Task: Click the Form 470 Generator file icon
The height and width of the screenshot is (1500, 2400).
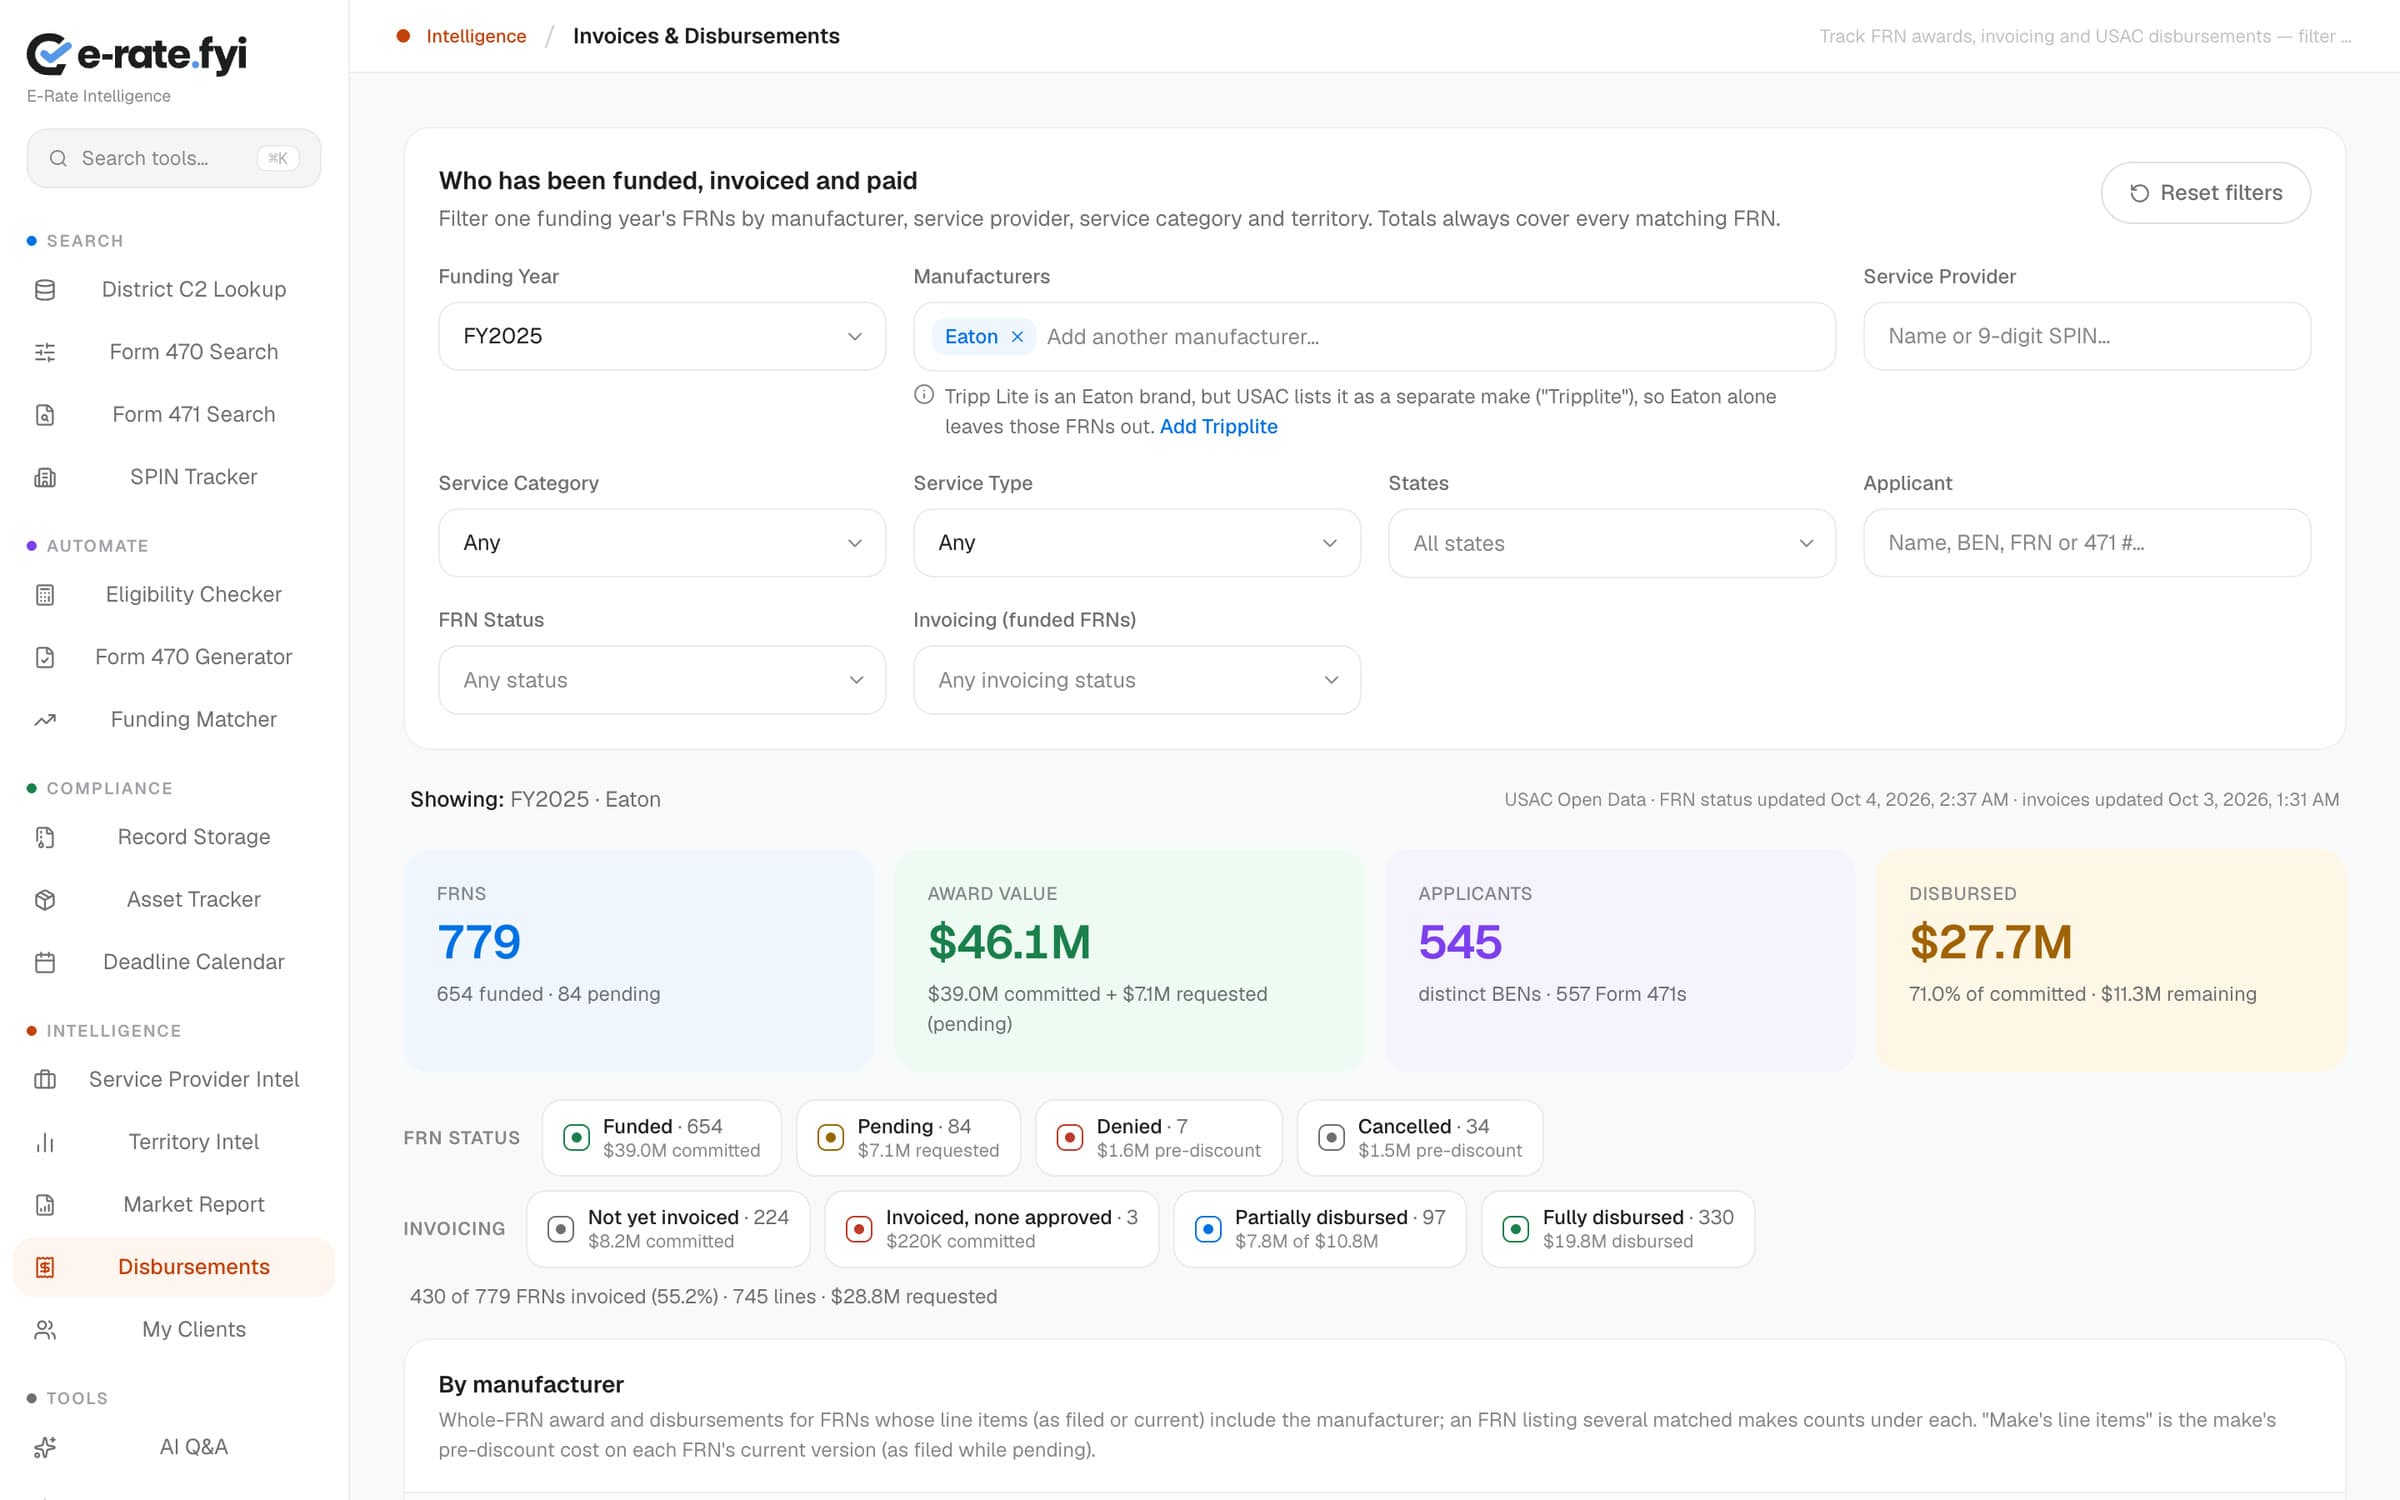Action: point(45,657)
